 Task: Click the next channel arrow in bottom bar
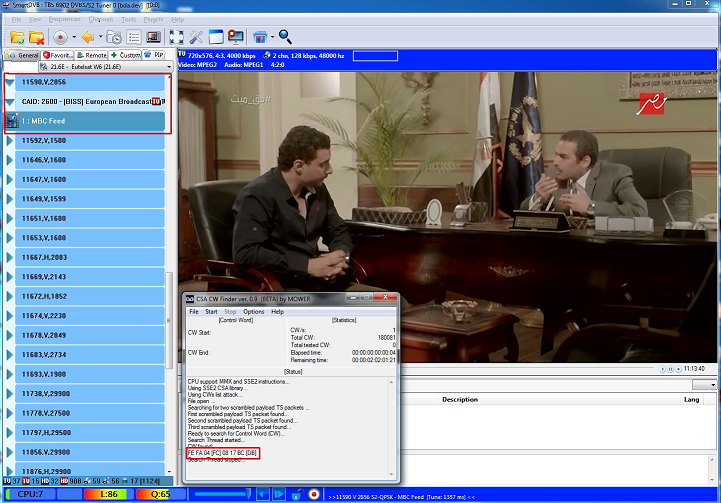coord(279,494)
